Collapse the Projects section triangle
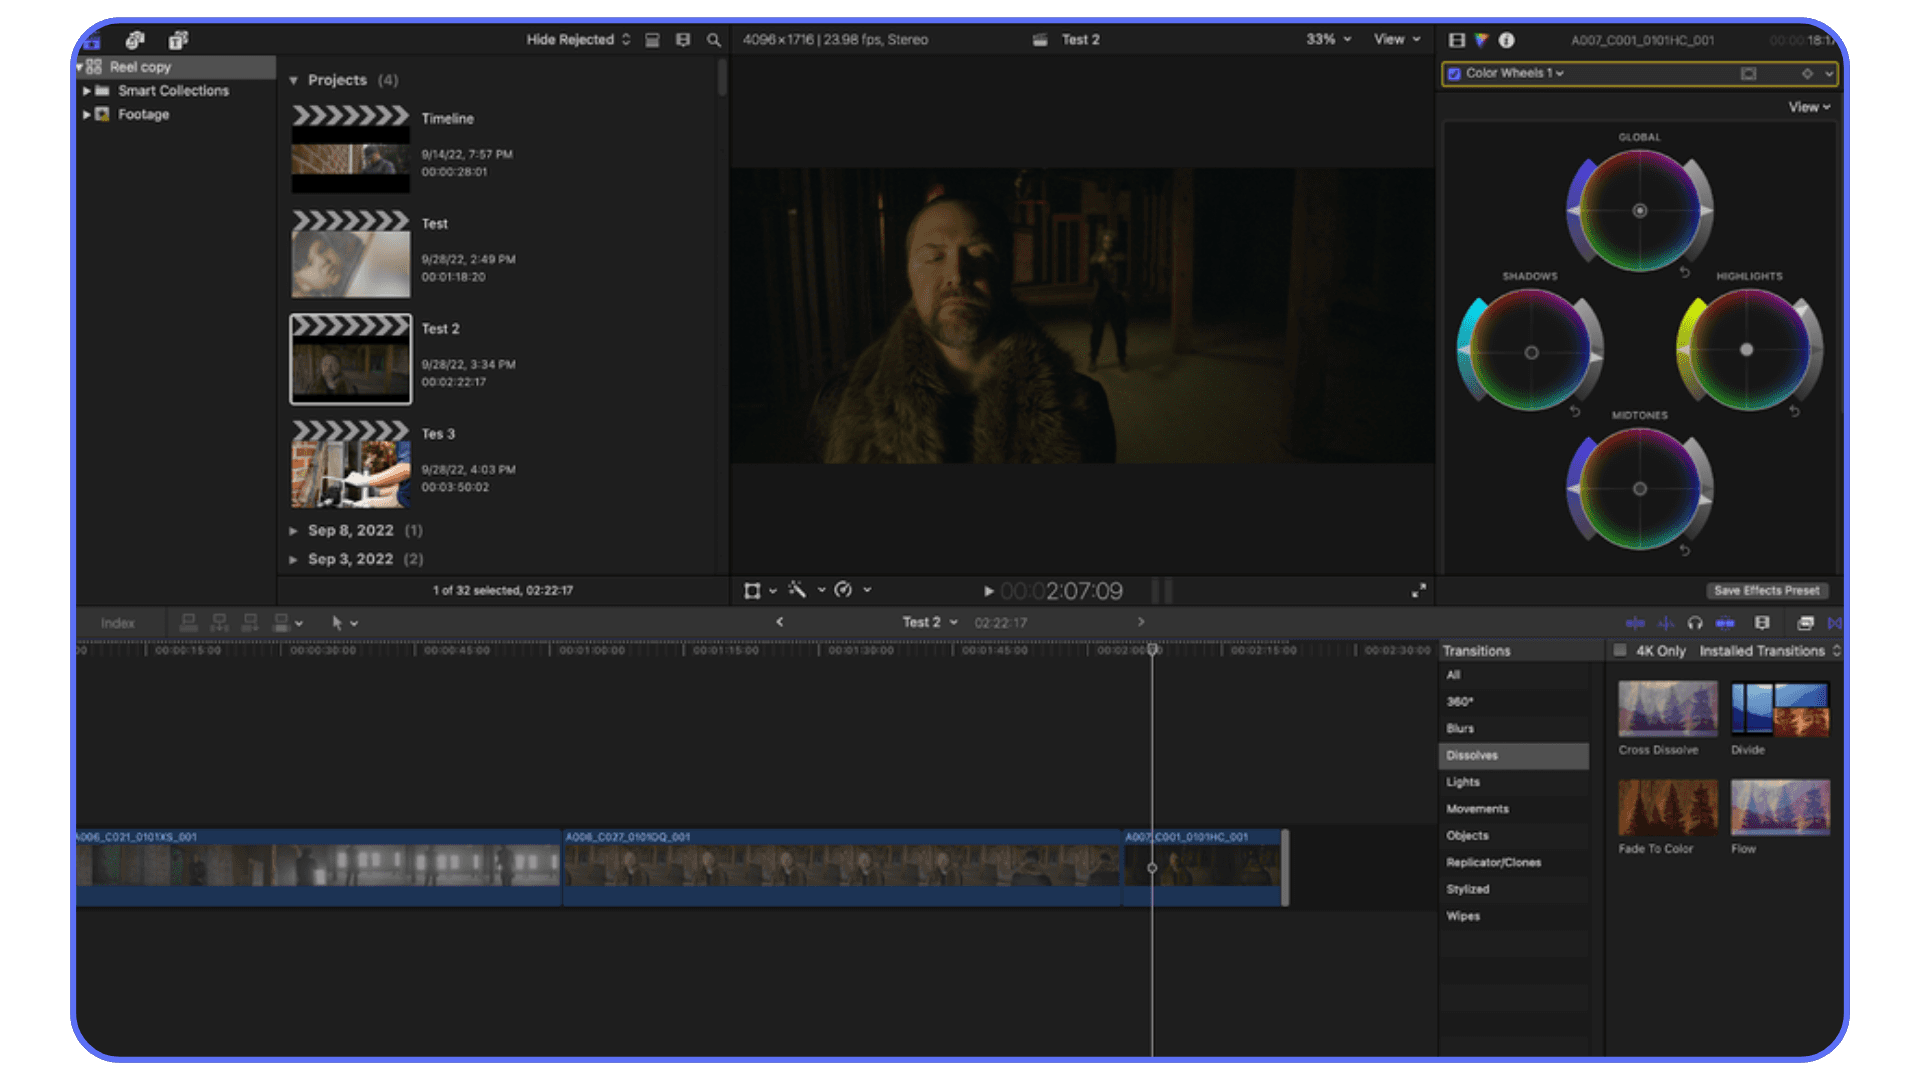Image resolution: width=1920 pixels, height=1080 pixels. point(294,80)
